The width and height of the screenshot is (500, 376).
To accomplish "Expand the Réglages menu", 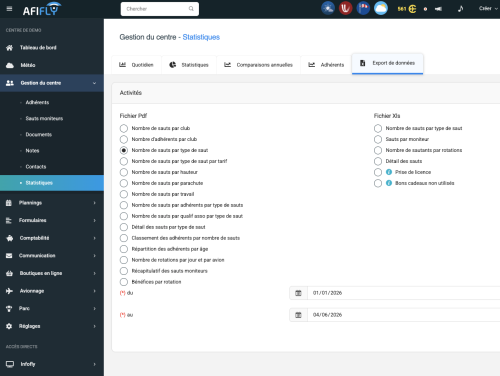I will pyautogui.click(x=52, y=326).
